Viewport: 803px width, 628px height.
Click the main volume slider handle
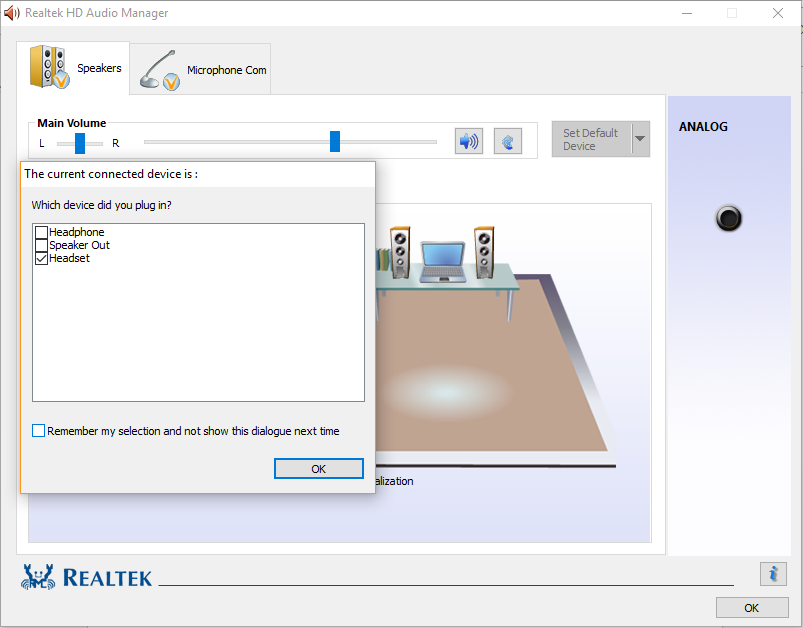(335, 141)
